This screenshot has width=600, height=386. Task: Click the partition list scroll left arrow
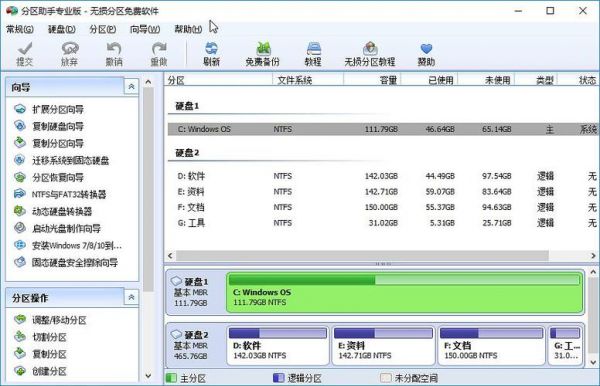click(x=170, y=256)
